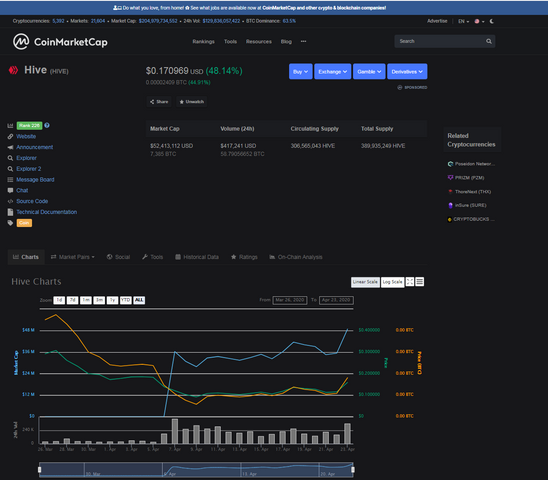548x480 pixels.
Task: Click the Rank 226 badge
Action: (29, 126)
